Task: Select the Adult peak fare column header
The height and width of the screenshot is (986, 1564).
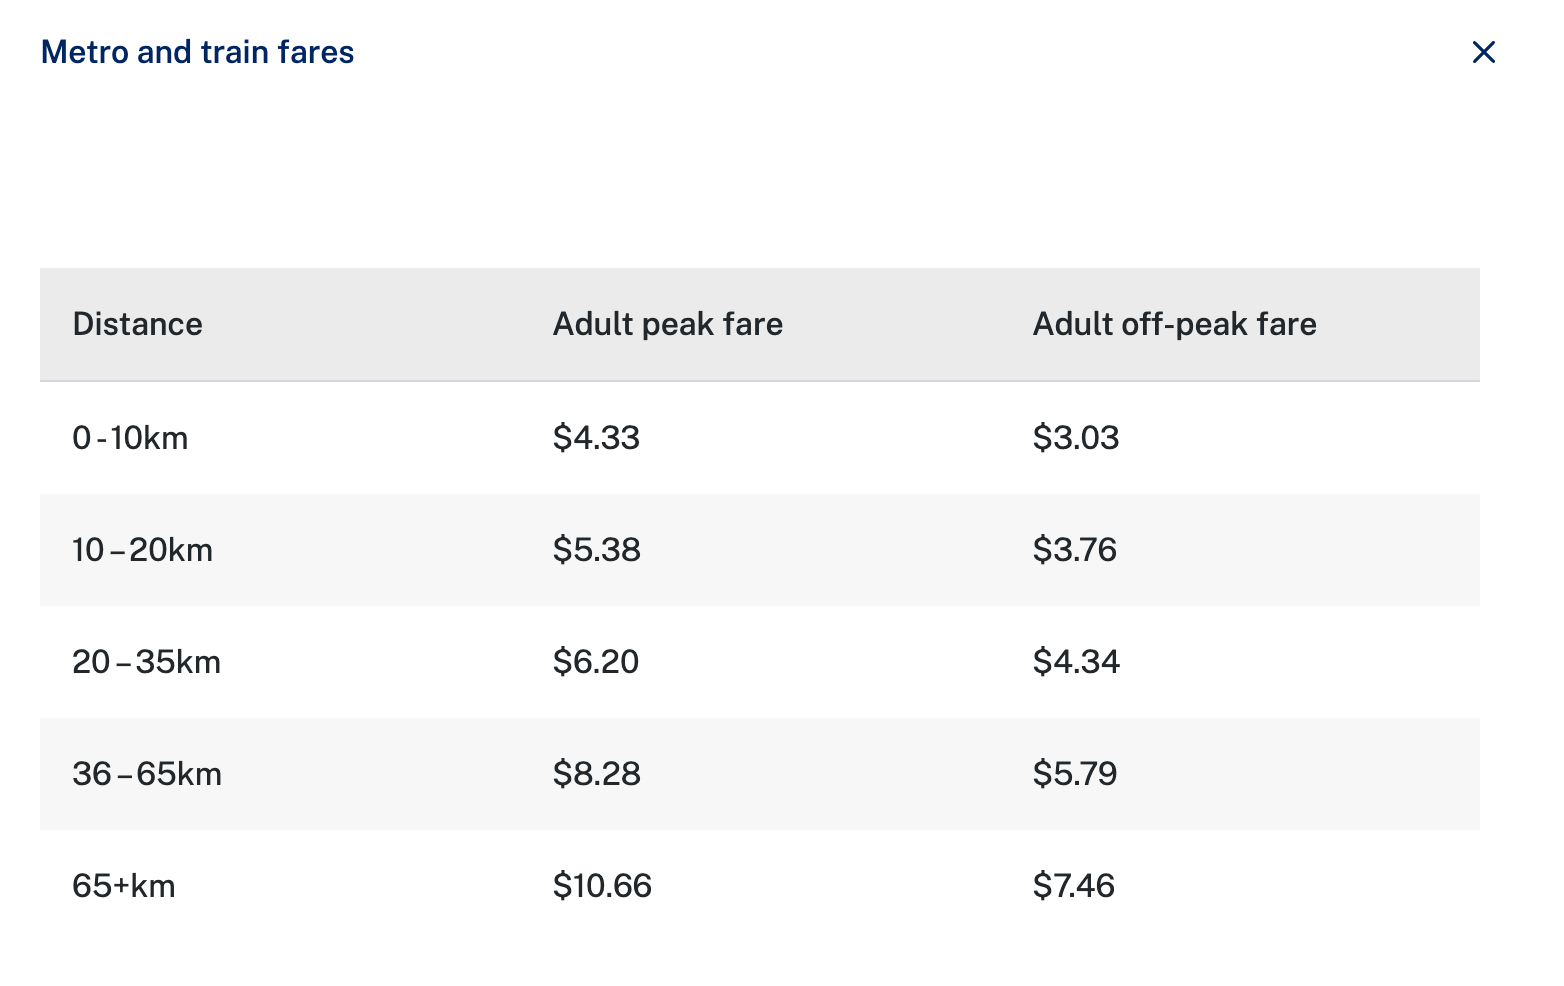Action: point(668,324)
